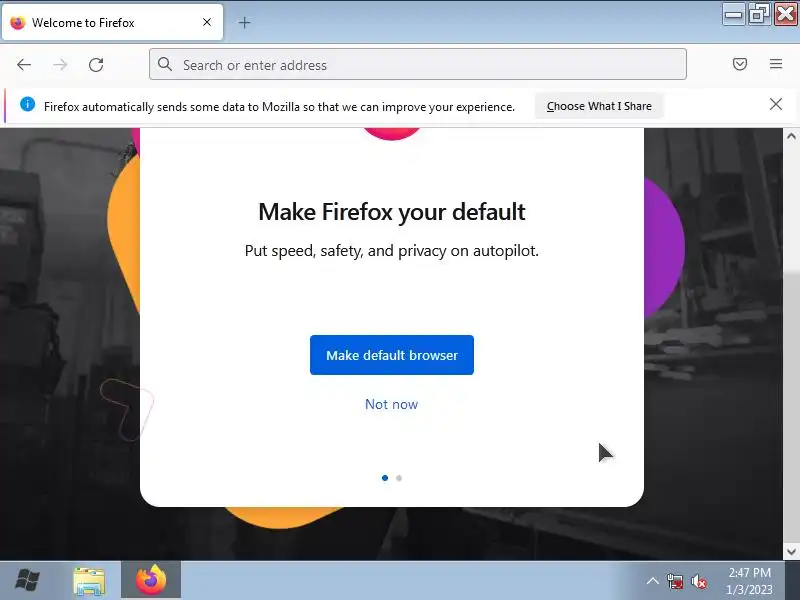Select the first onboarding step dot
The image size is (800, 600).
(385, 478)
